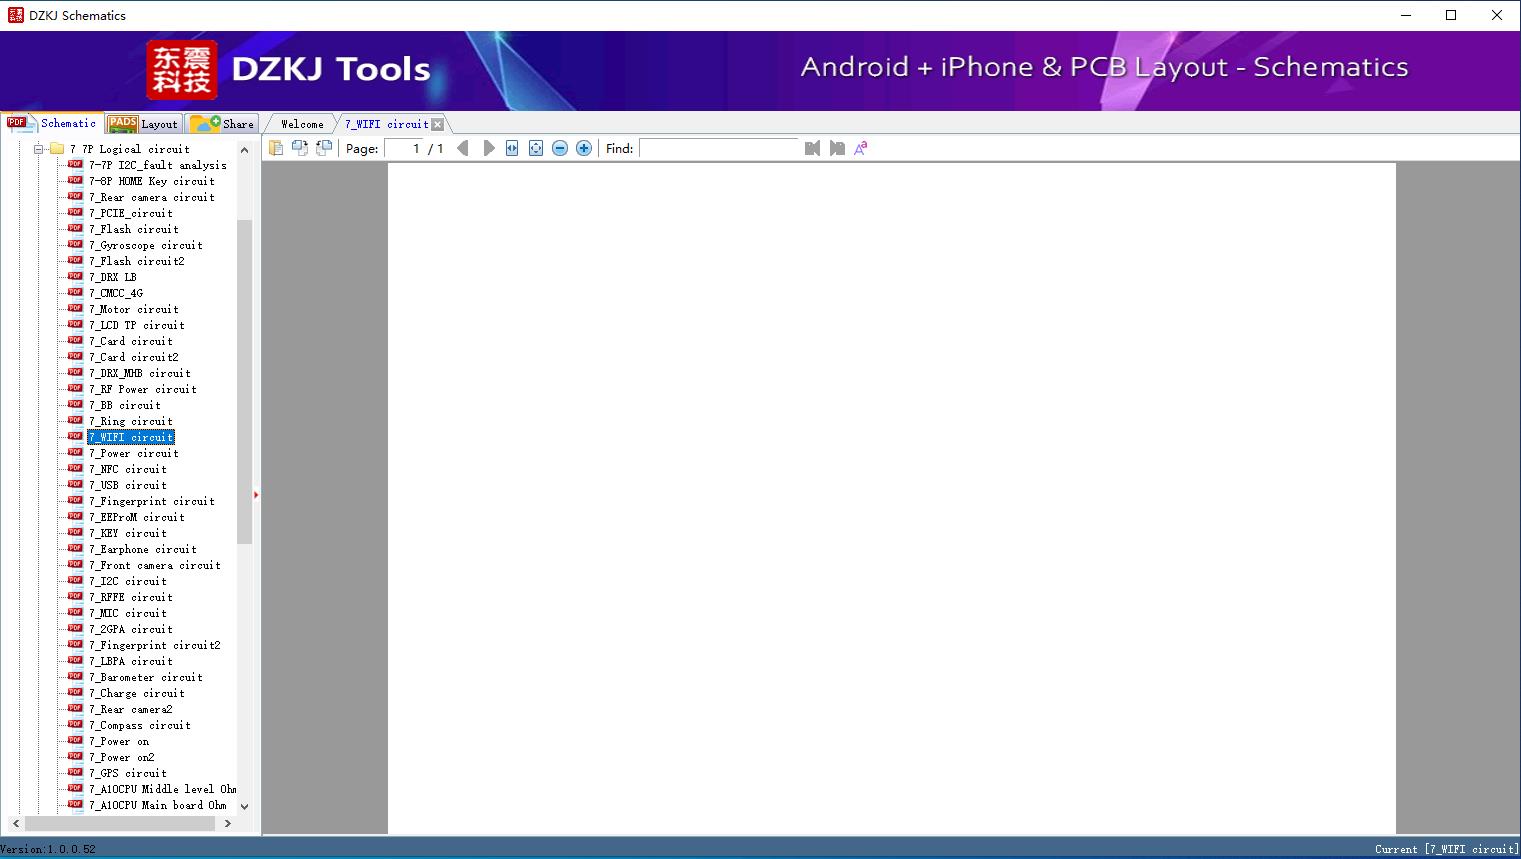Select 7_WIFI circuit in tree

pyautogui.click(x=131, y=437)
